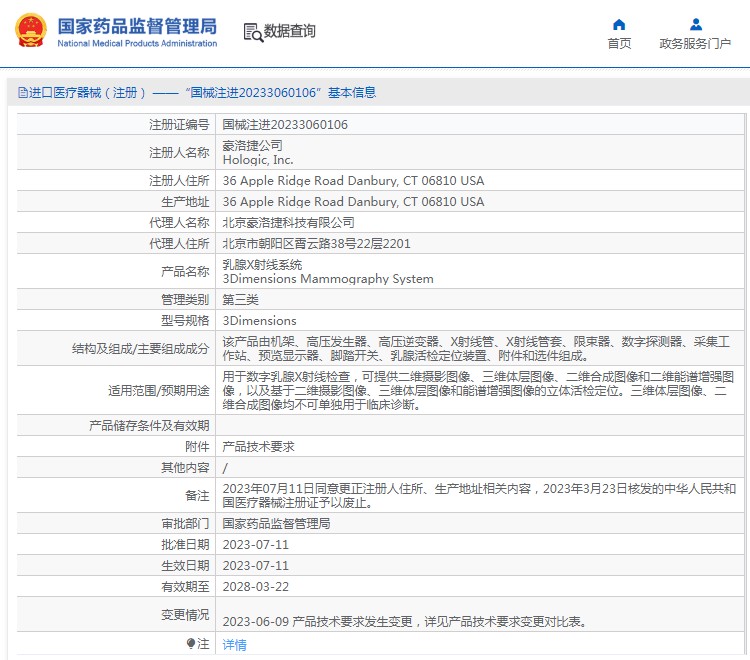
Task: Click the 数据查询 magnifier document icon
Action: pyautogui.click(x=253, y=32)
